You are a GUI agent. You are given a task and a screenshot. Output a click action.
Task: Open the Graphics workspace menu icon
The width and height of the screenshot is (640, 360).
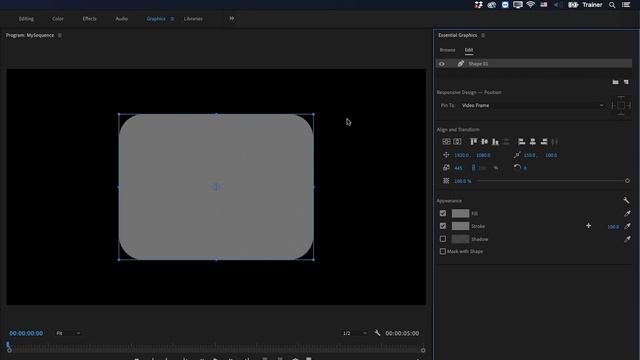172,19
